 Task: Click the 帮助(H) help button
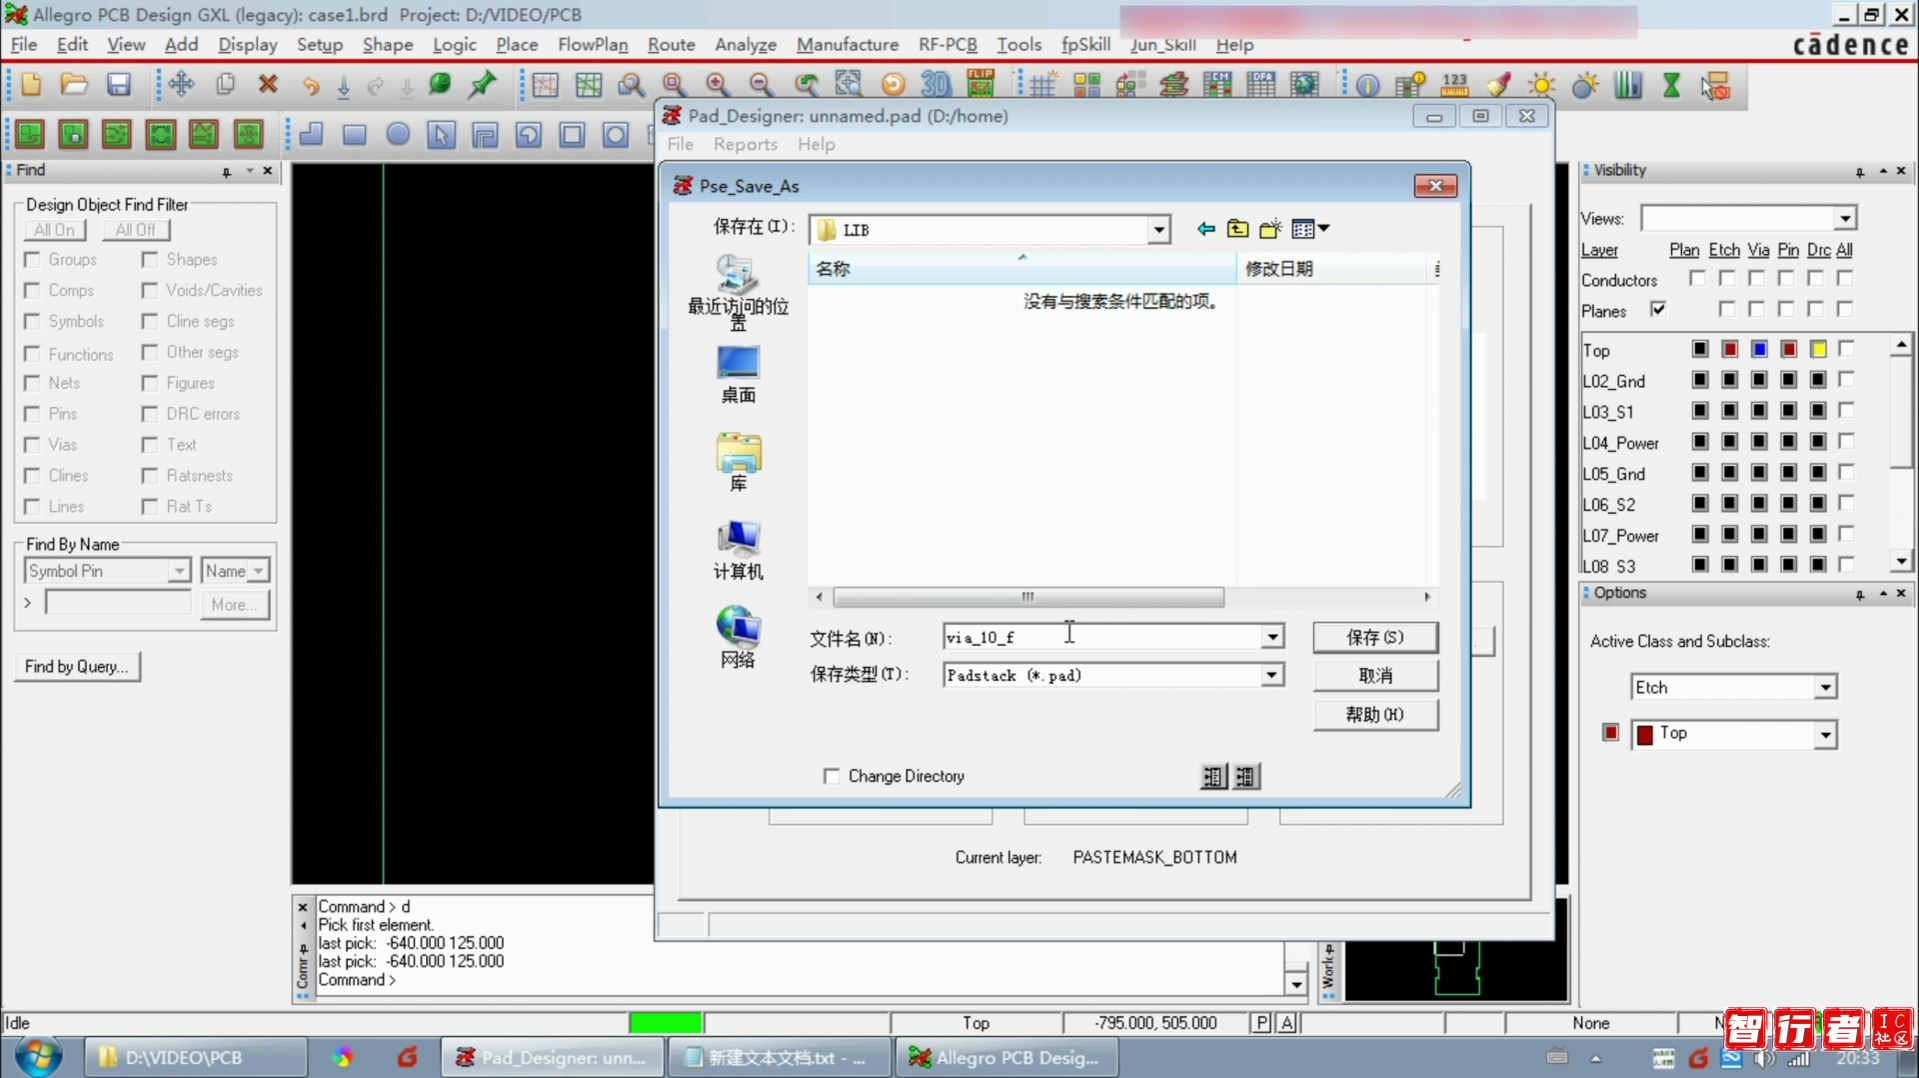(1375, 715)
